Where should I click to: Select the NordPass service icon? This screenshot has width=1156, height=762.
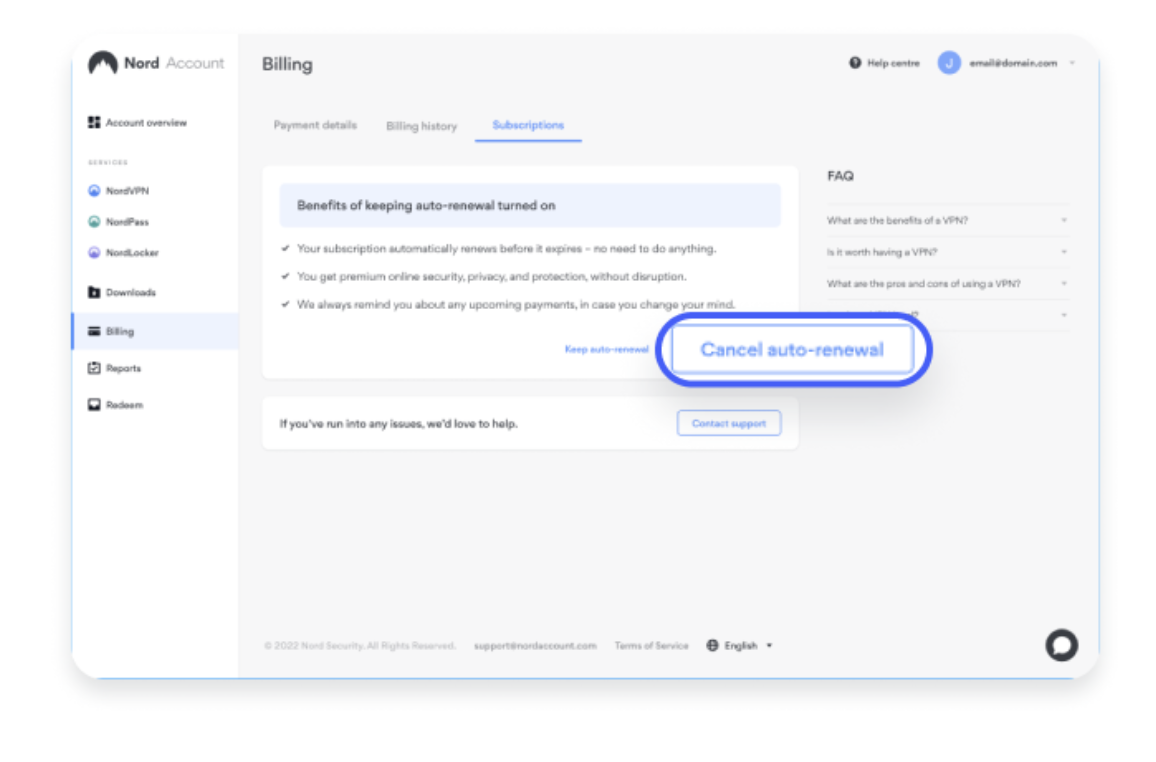(94, 222)
